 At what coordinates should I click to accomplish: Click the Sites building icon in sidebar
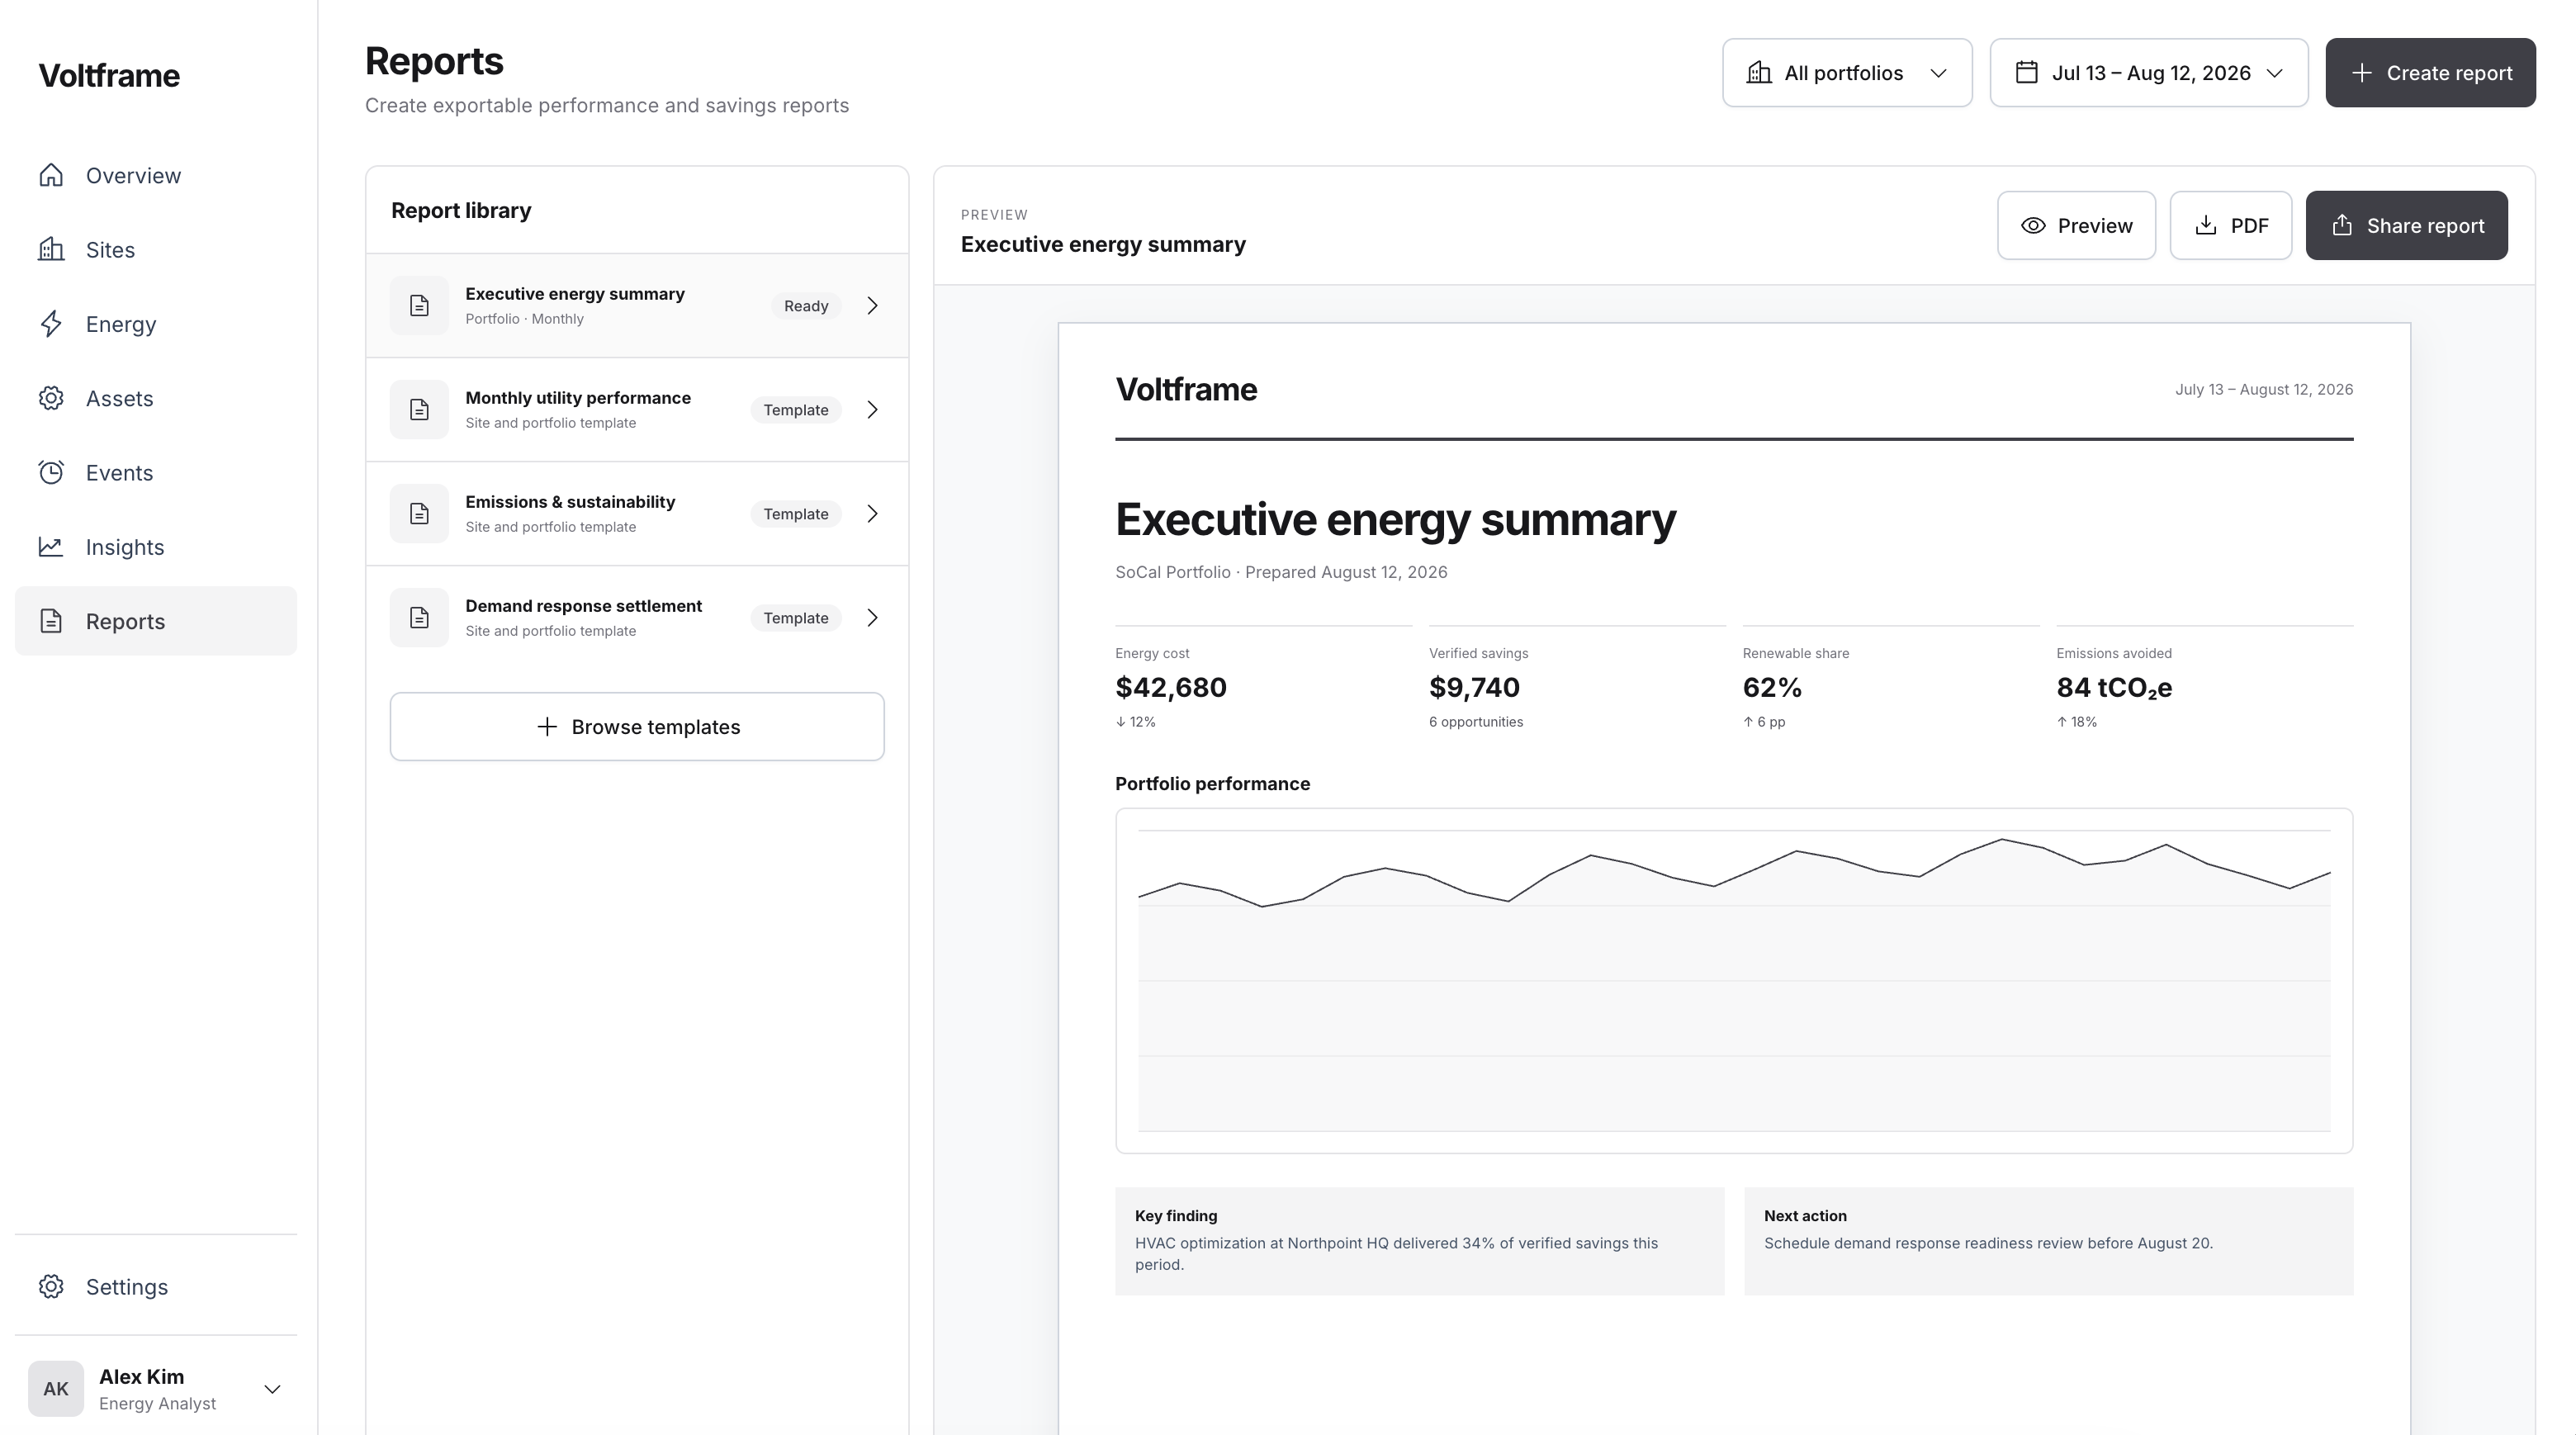point(51,249)
